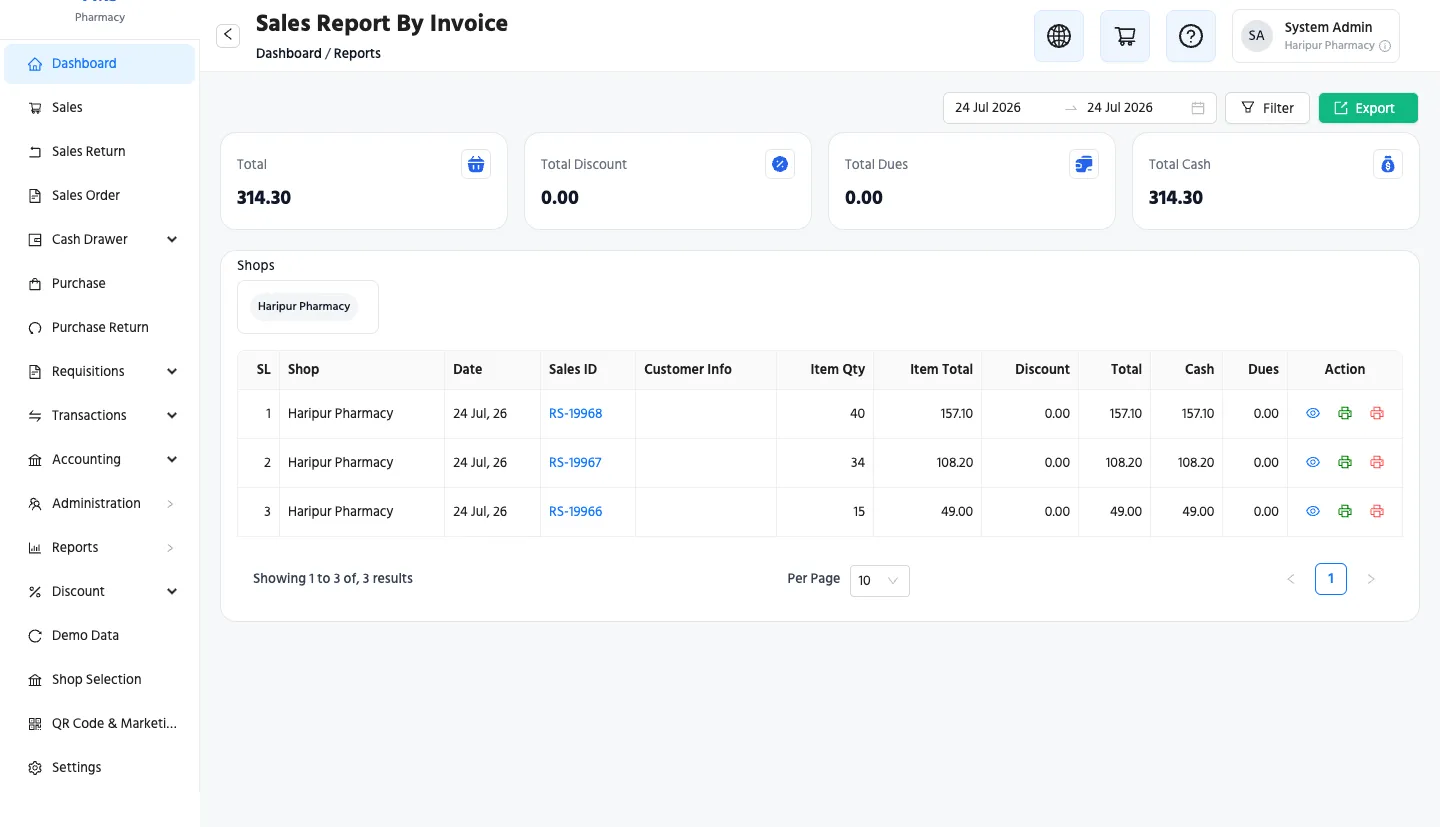Click the Haripur Pharmacy shop chip
This screenshot has height=827, width=1440.
304,307
